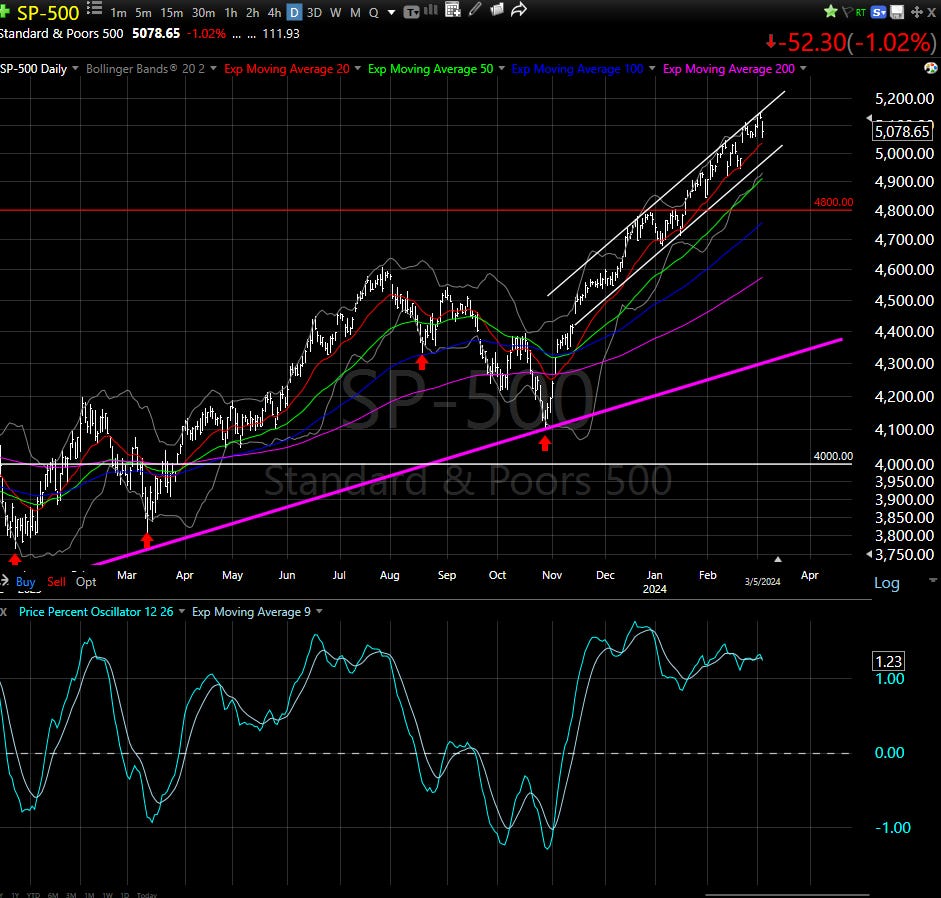Click the bottom horizontal scrollbar
This screenshot has width=941, height=898.
[787, 895]
